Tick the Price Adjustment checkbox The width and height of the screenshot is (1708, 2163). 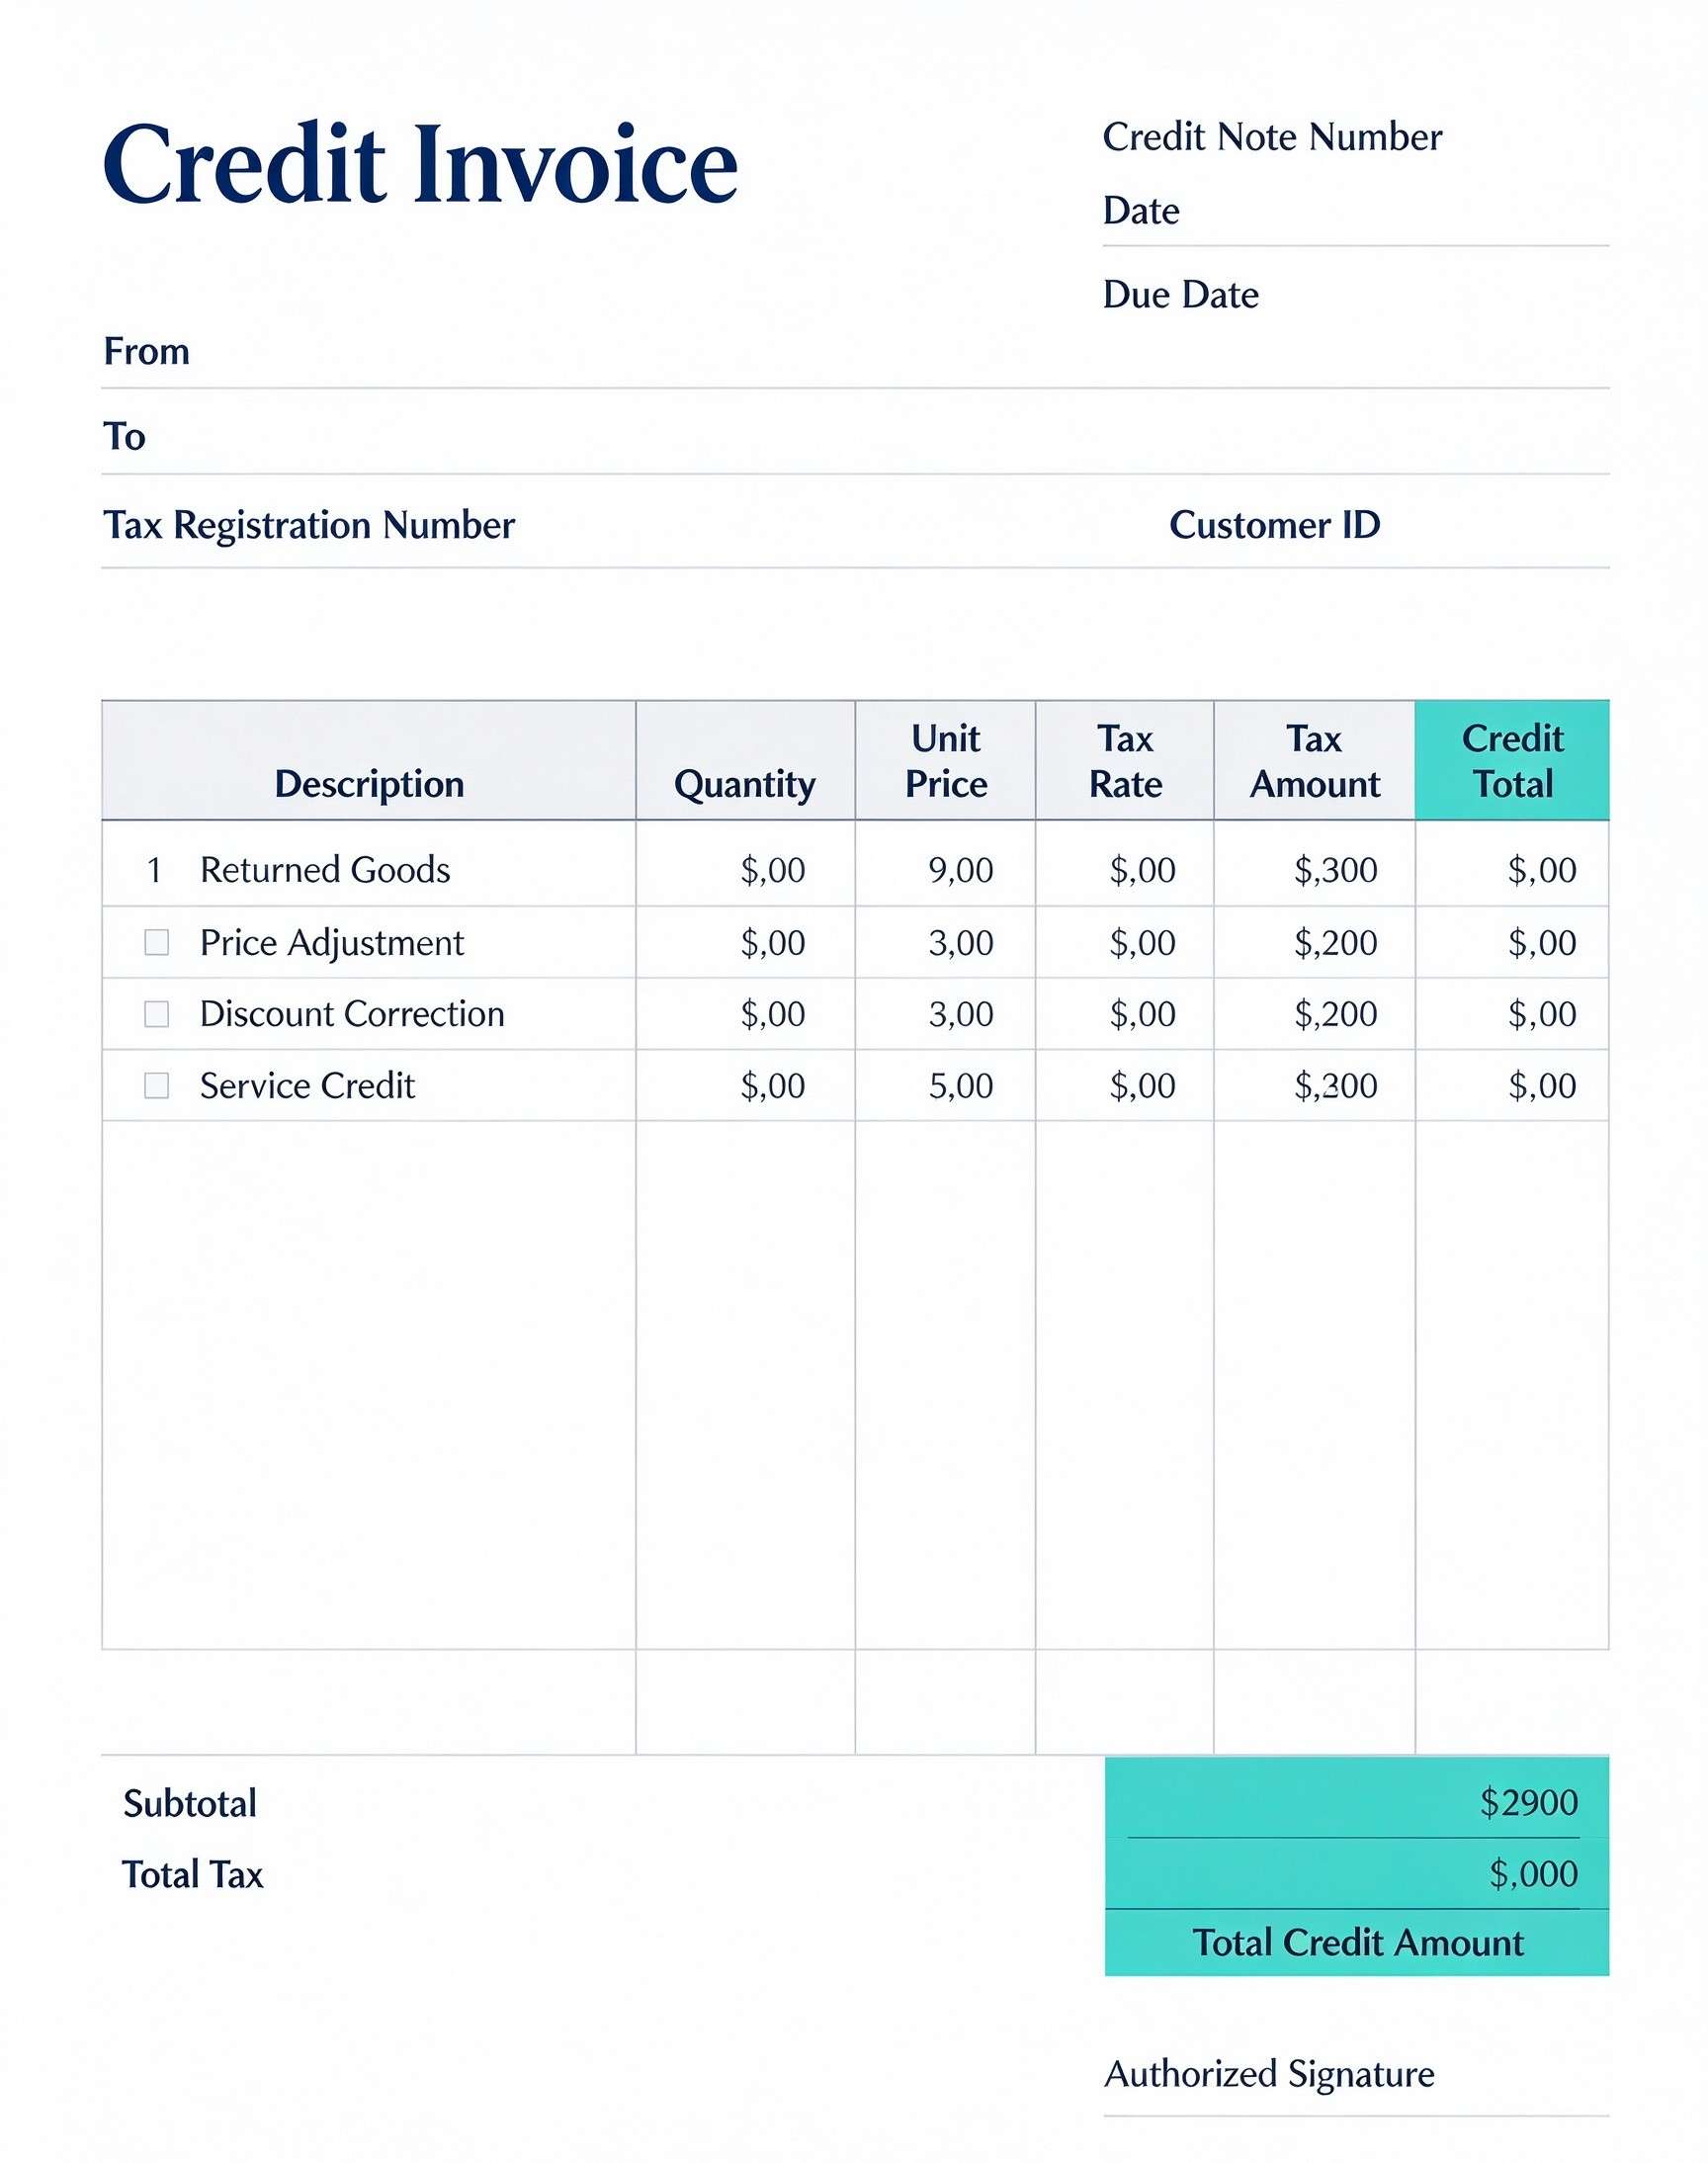coord(157,942)
